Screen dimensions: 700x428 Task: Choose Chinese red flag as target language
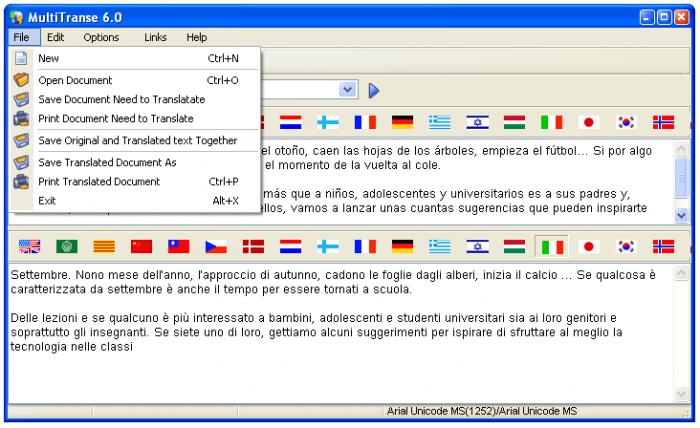click(x=142, y=246)
